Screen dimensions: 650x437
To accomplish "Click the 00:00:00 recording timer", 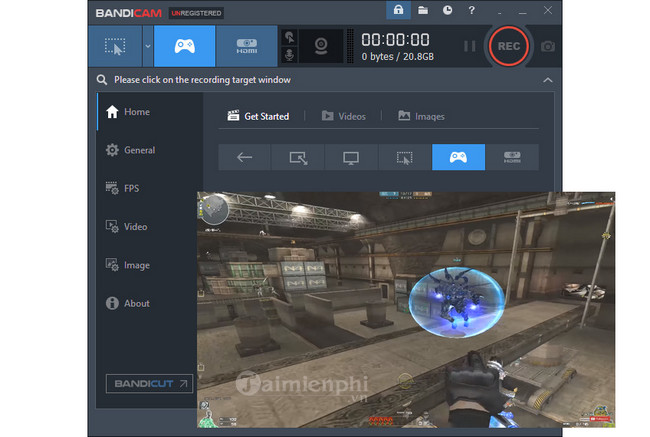I will 395,40.
